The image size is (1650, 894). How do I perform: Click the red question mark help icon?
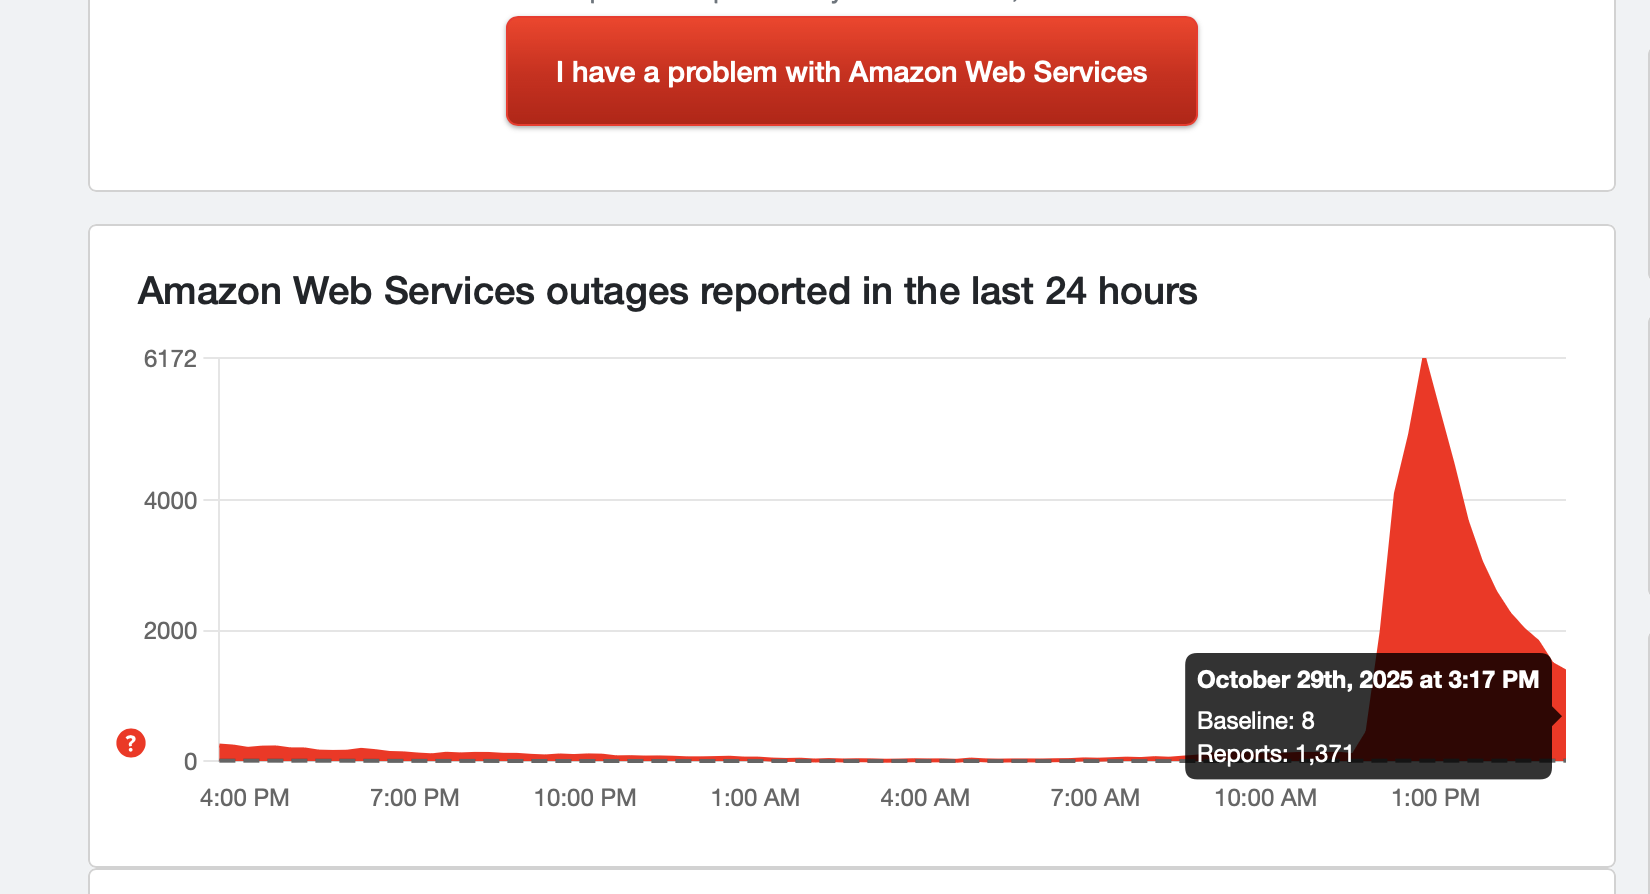tap(130, 744)
